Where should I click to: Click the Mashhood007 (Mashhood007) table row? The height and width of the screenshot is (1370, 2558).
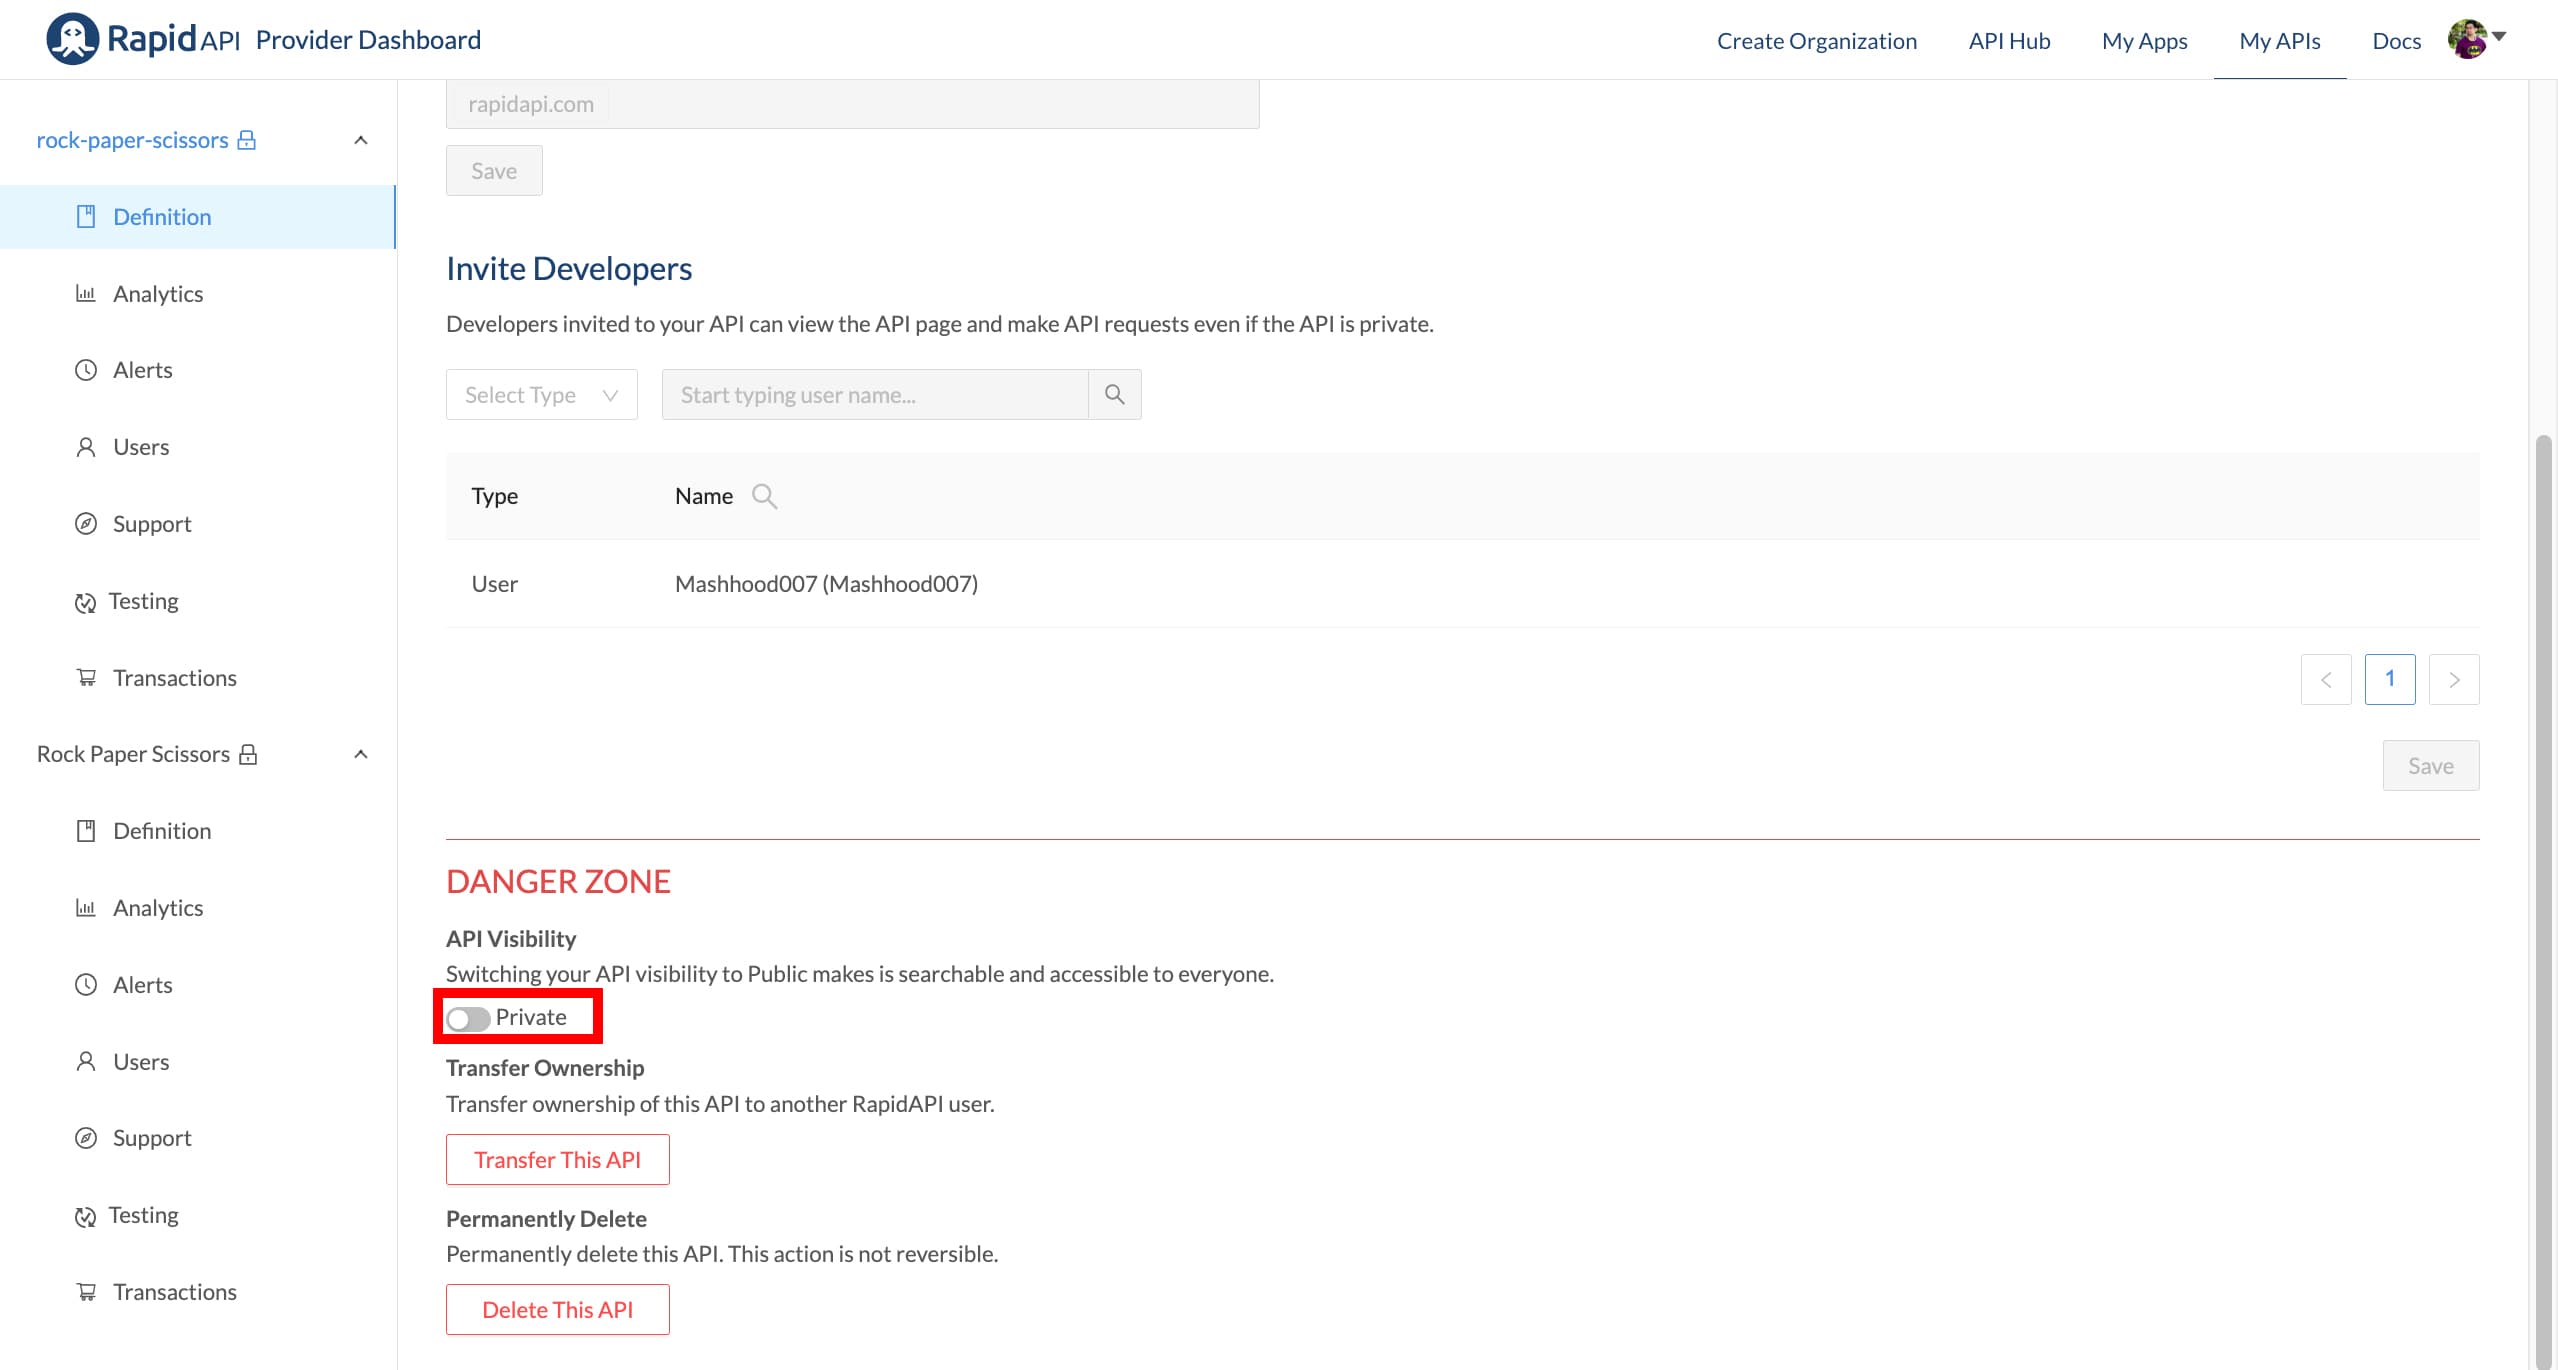1462,584
